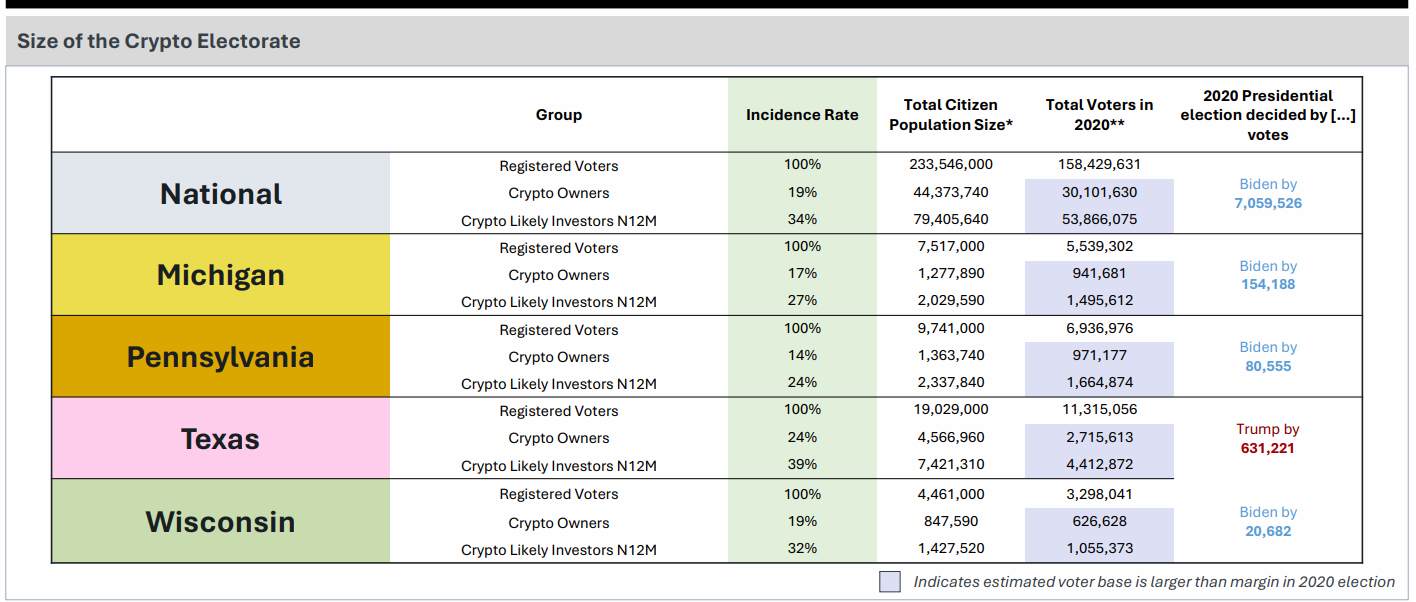Viewport: 1416px width, 602px height.
Task: Select the 'Pennsylvania' row label
Action: click(x=221, y=357)
